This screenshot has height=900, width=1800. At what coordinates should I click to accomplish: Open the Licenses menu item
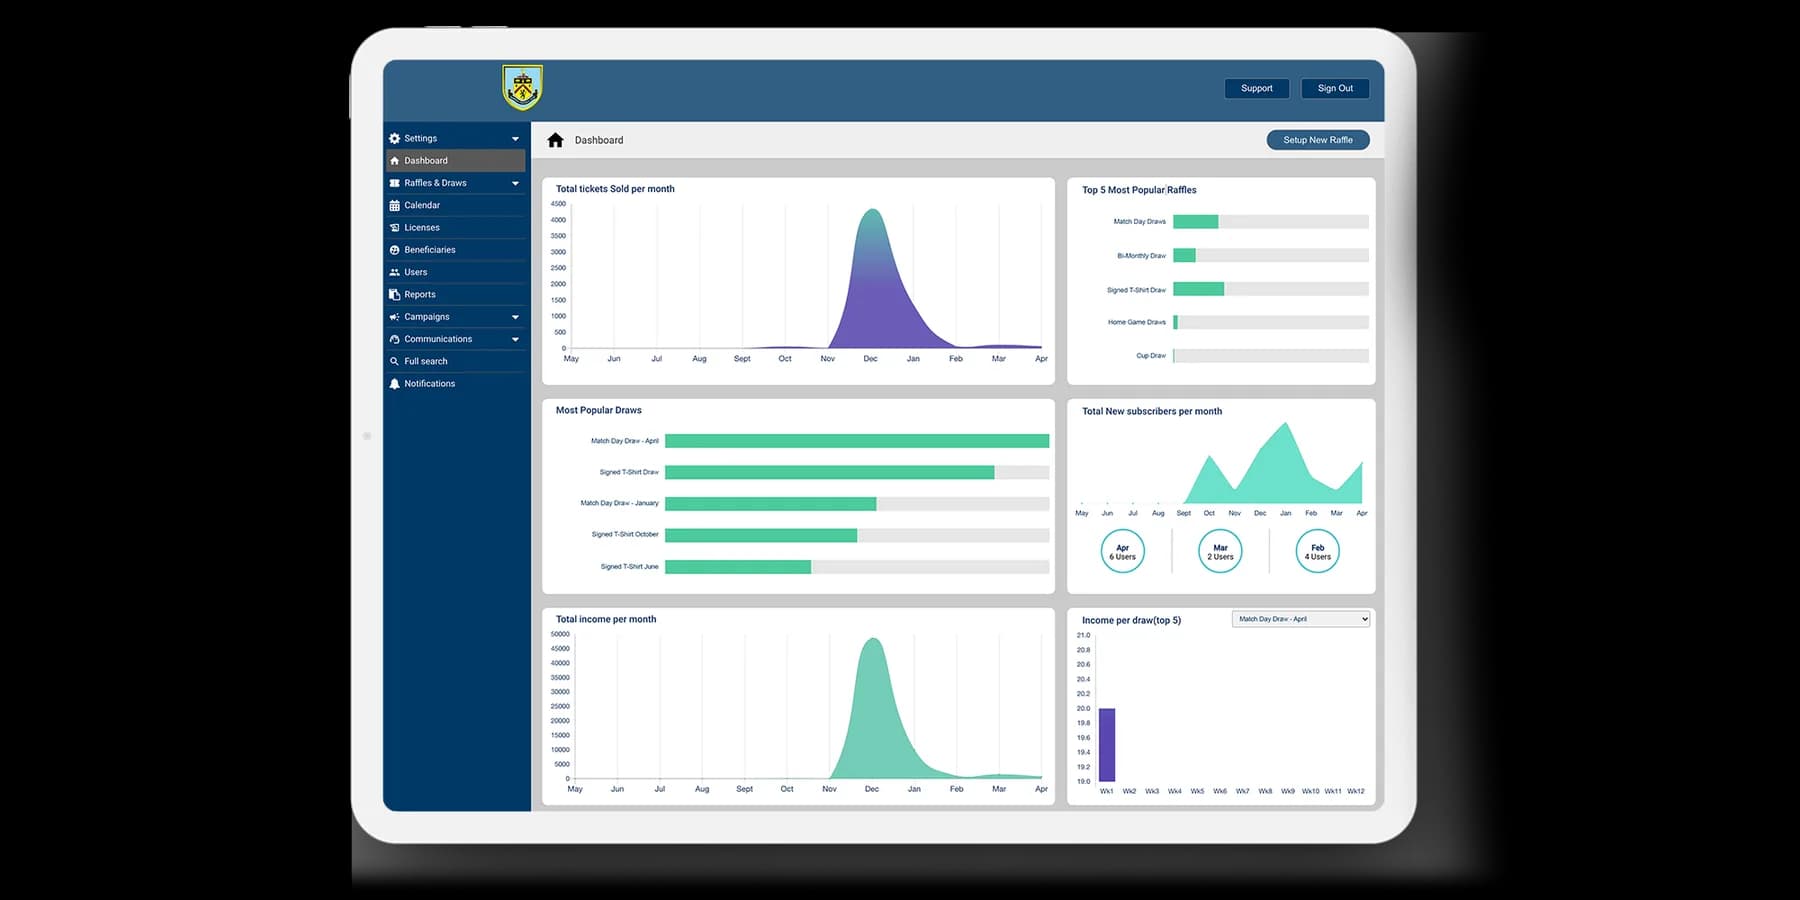point(455,227)
